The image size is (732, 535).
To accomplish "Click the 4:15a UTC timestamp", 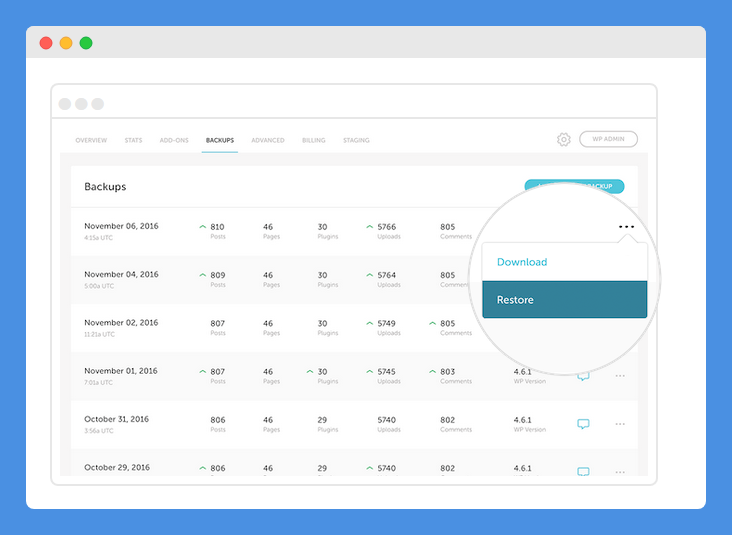I will click(99, 238).
